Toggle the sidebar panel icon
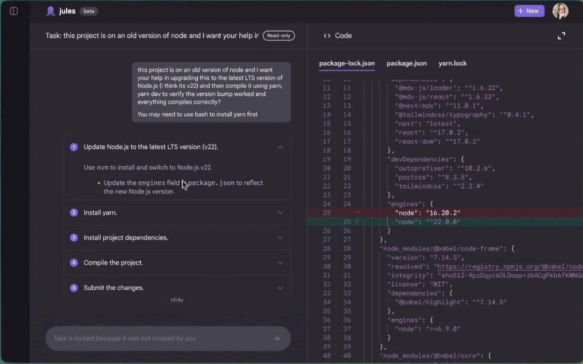 (x=14, y=11)
